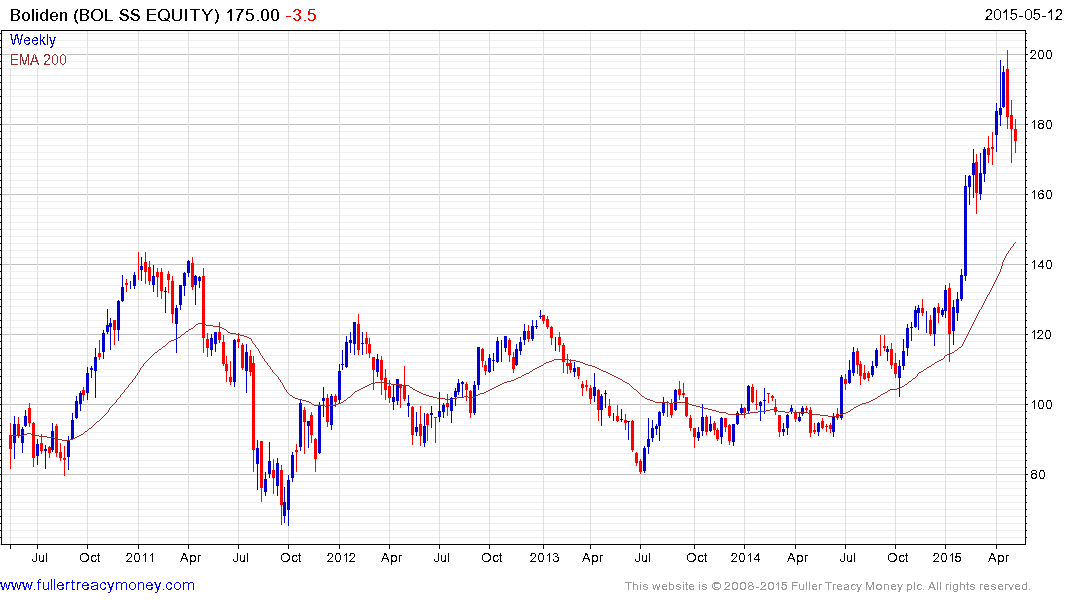Click the first Jul label on the axis

pos(40,557)
